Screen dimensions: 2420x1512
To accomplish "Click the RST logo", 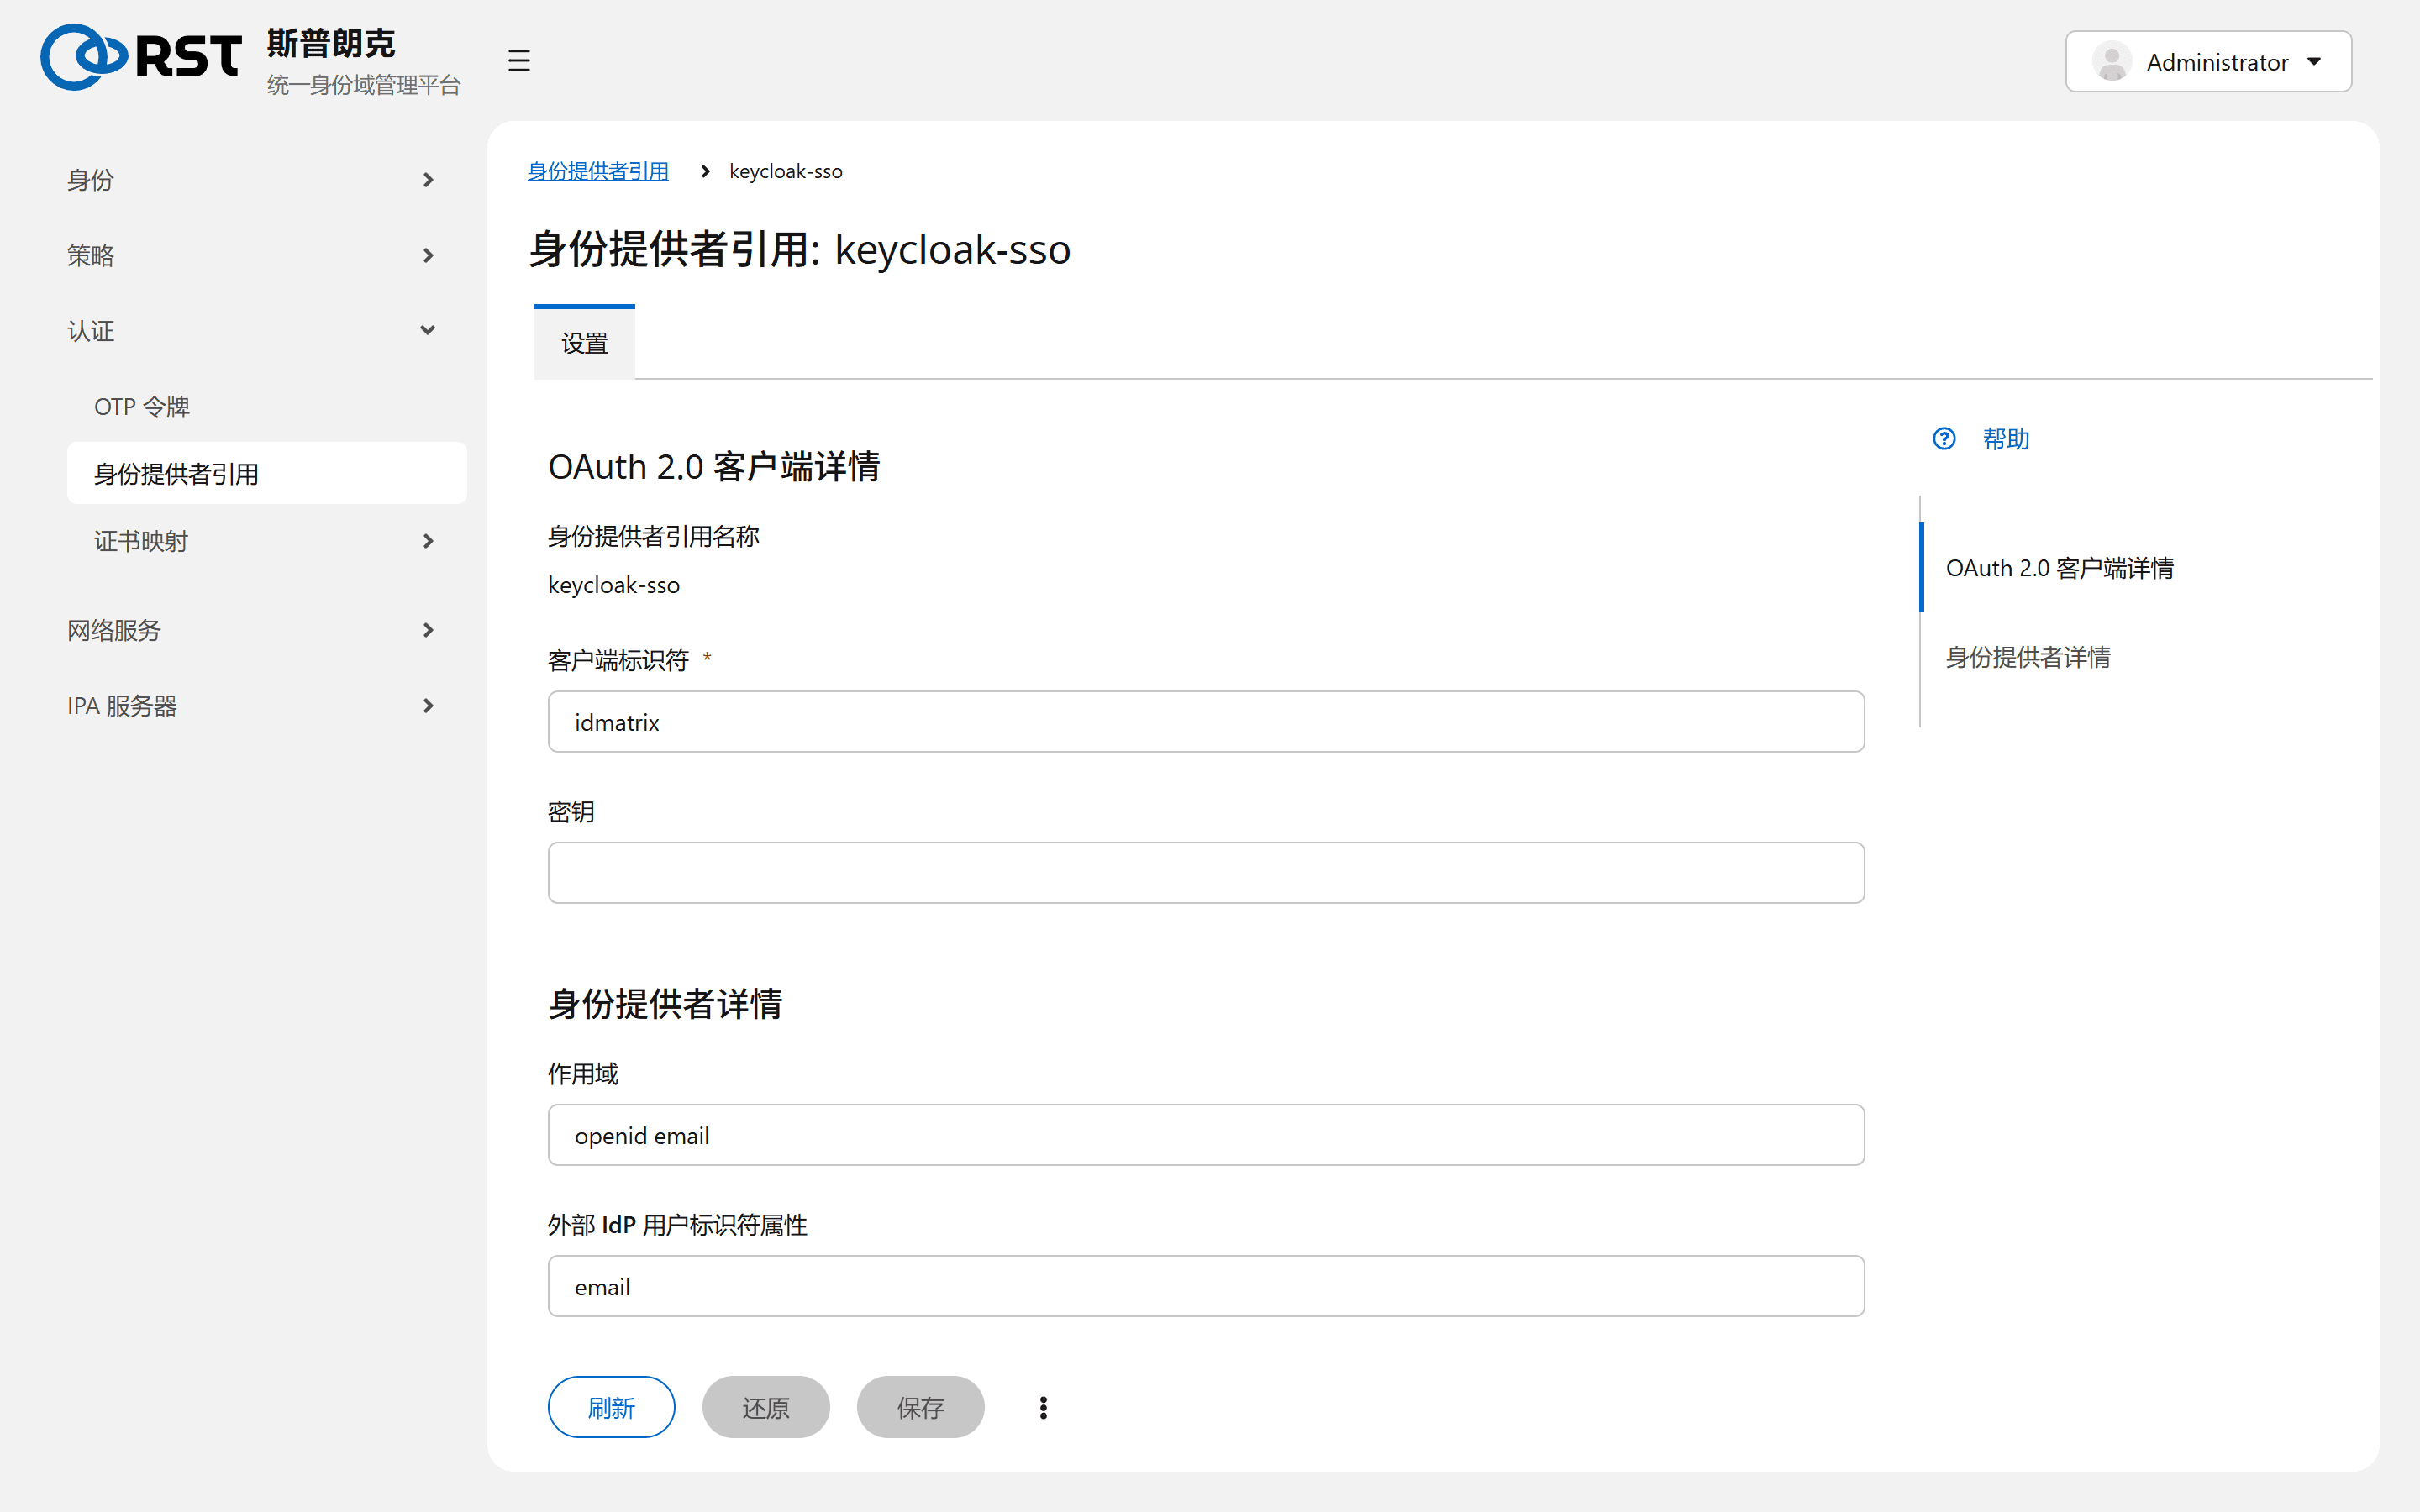I will 141,57.
